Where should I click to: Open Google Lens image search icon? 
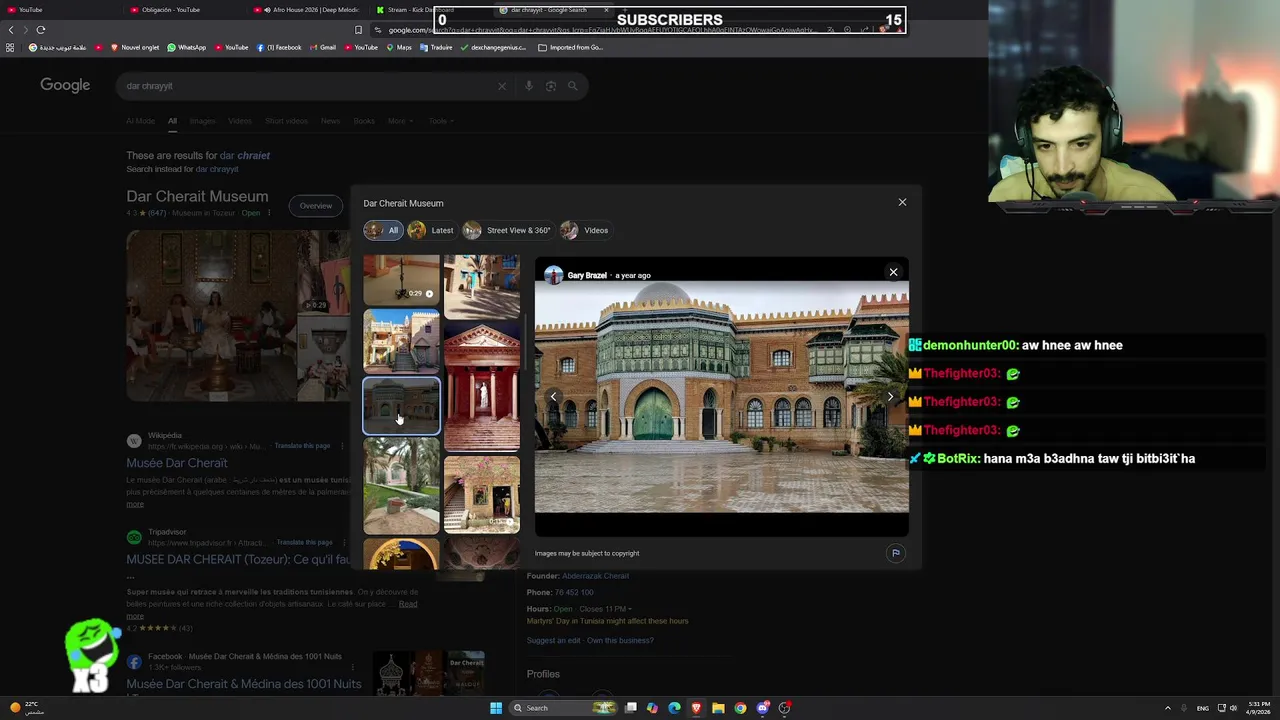[551, 86]
